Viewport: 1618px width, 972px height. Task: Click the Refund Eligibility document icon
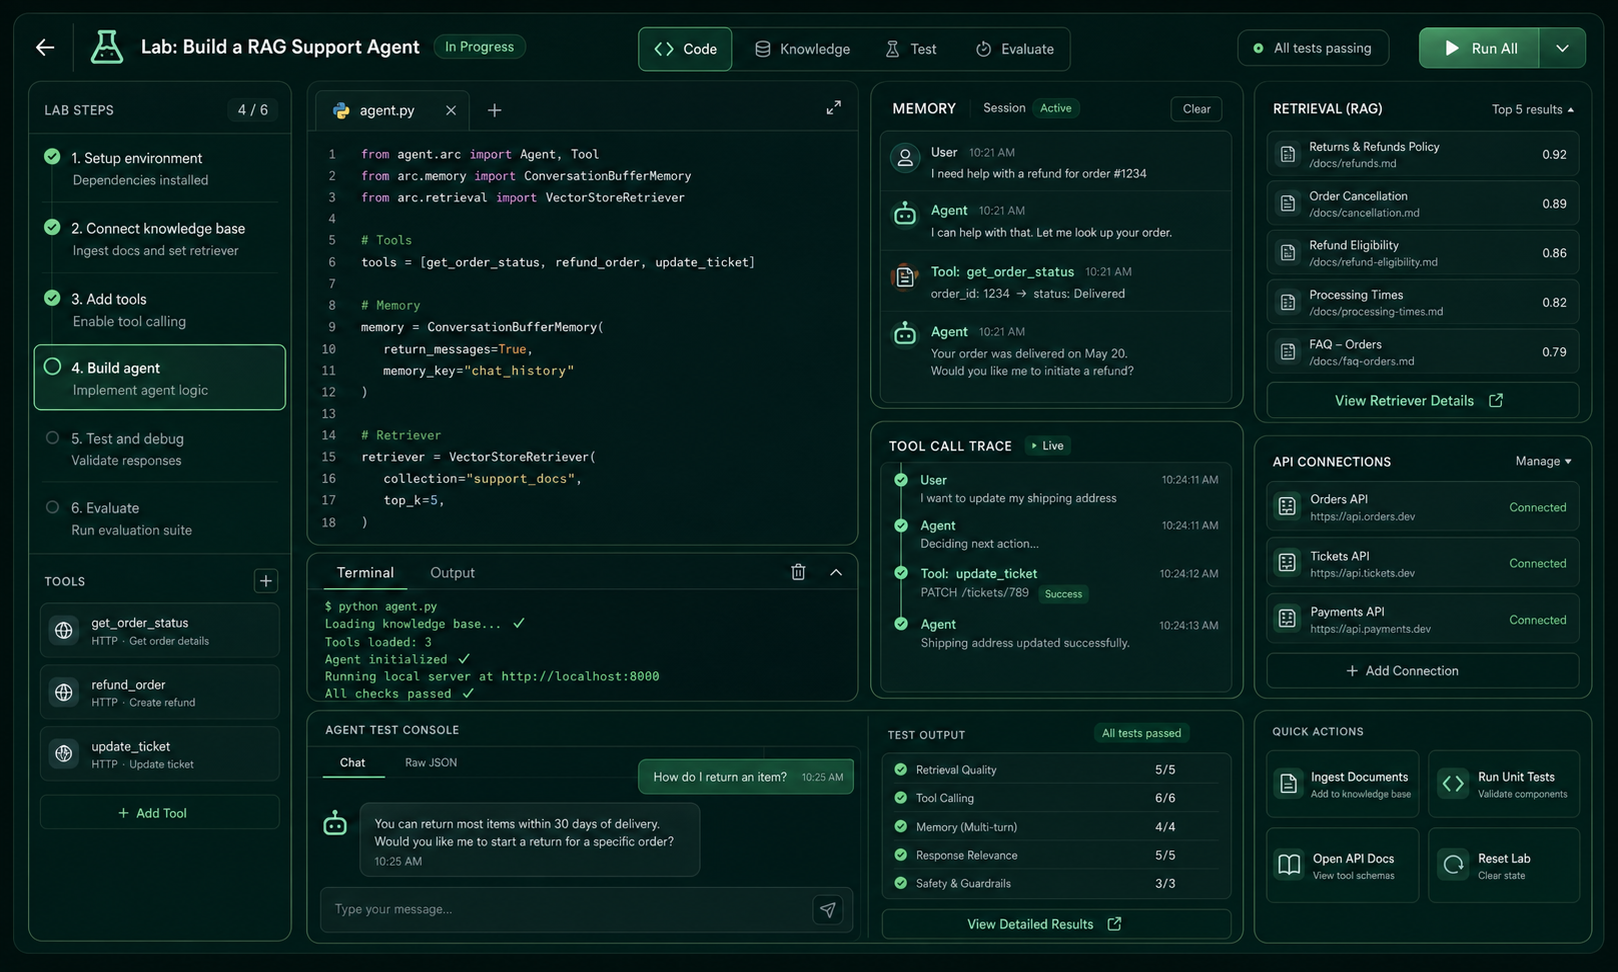tap(1288, 253)
